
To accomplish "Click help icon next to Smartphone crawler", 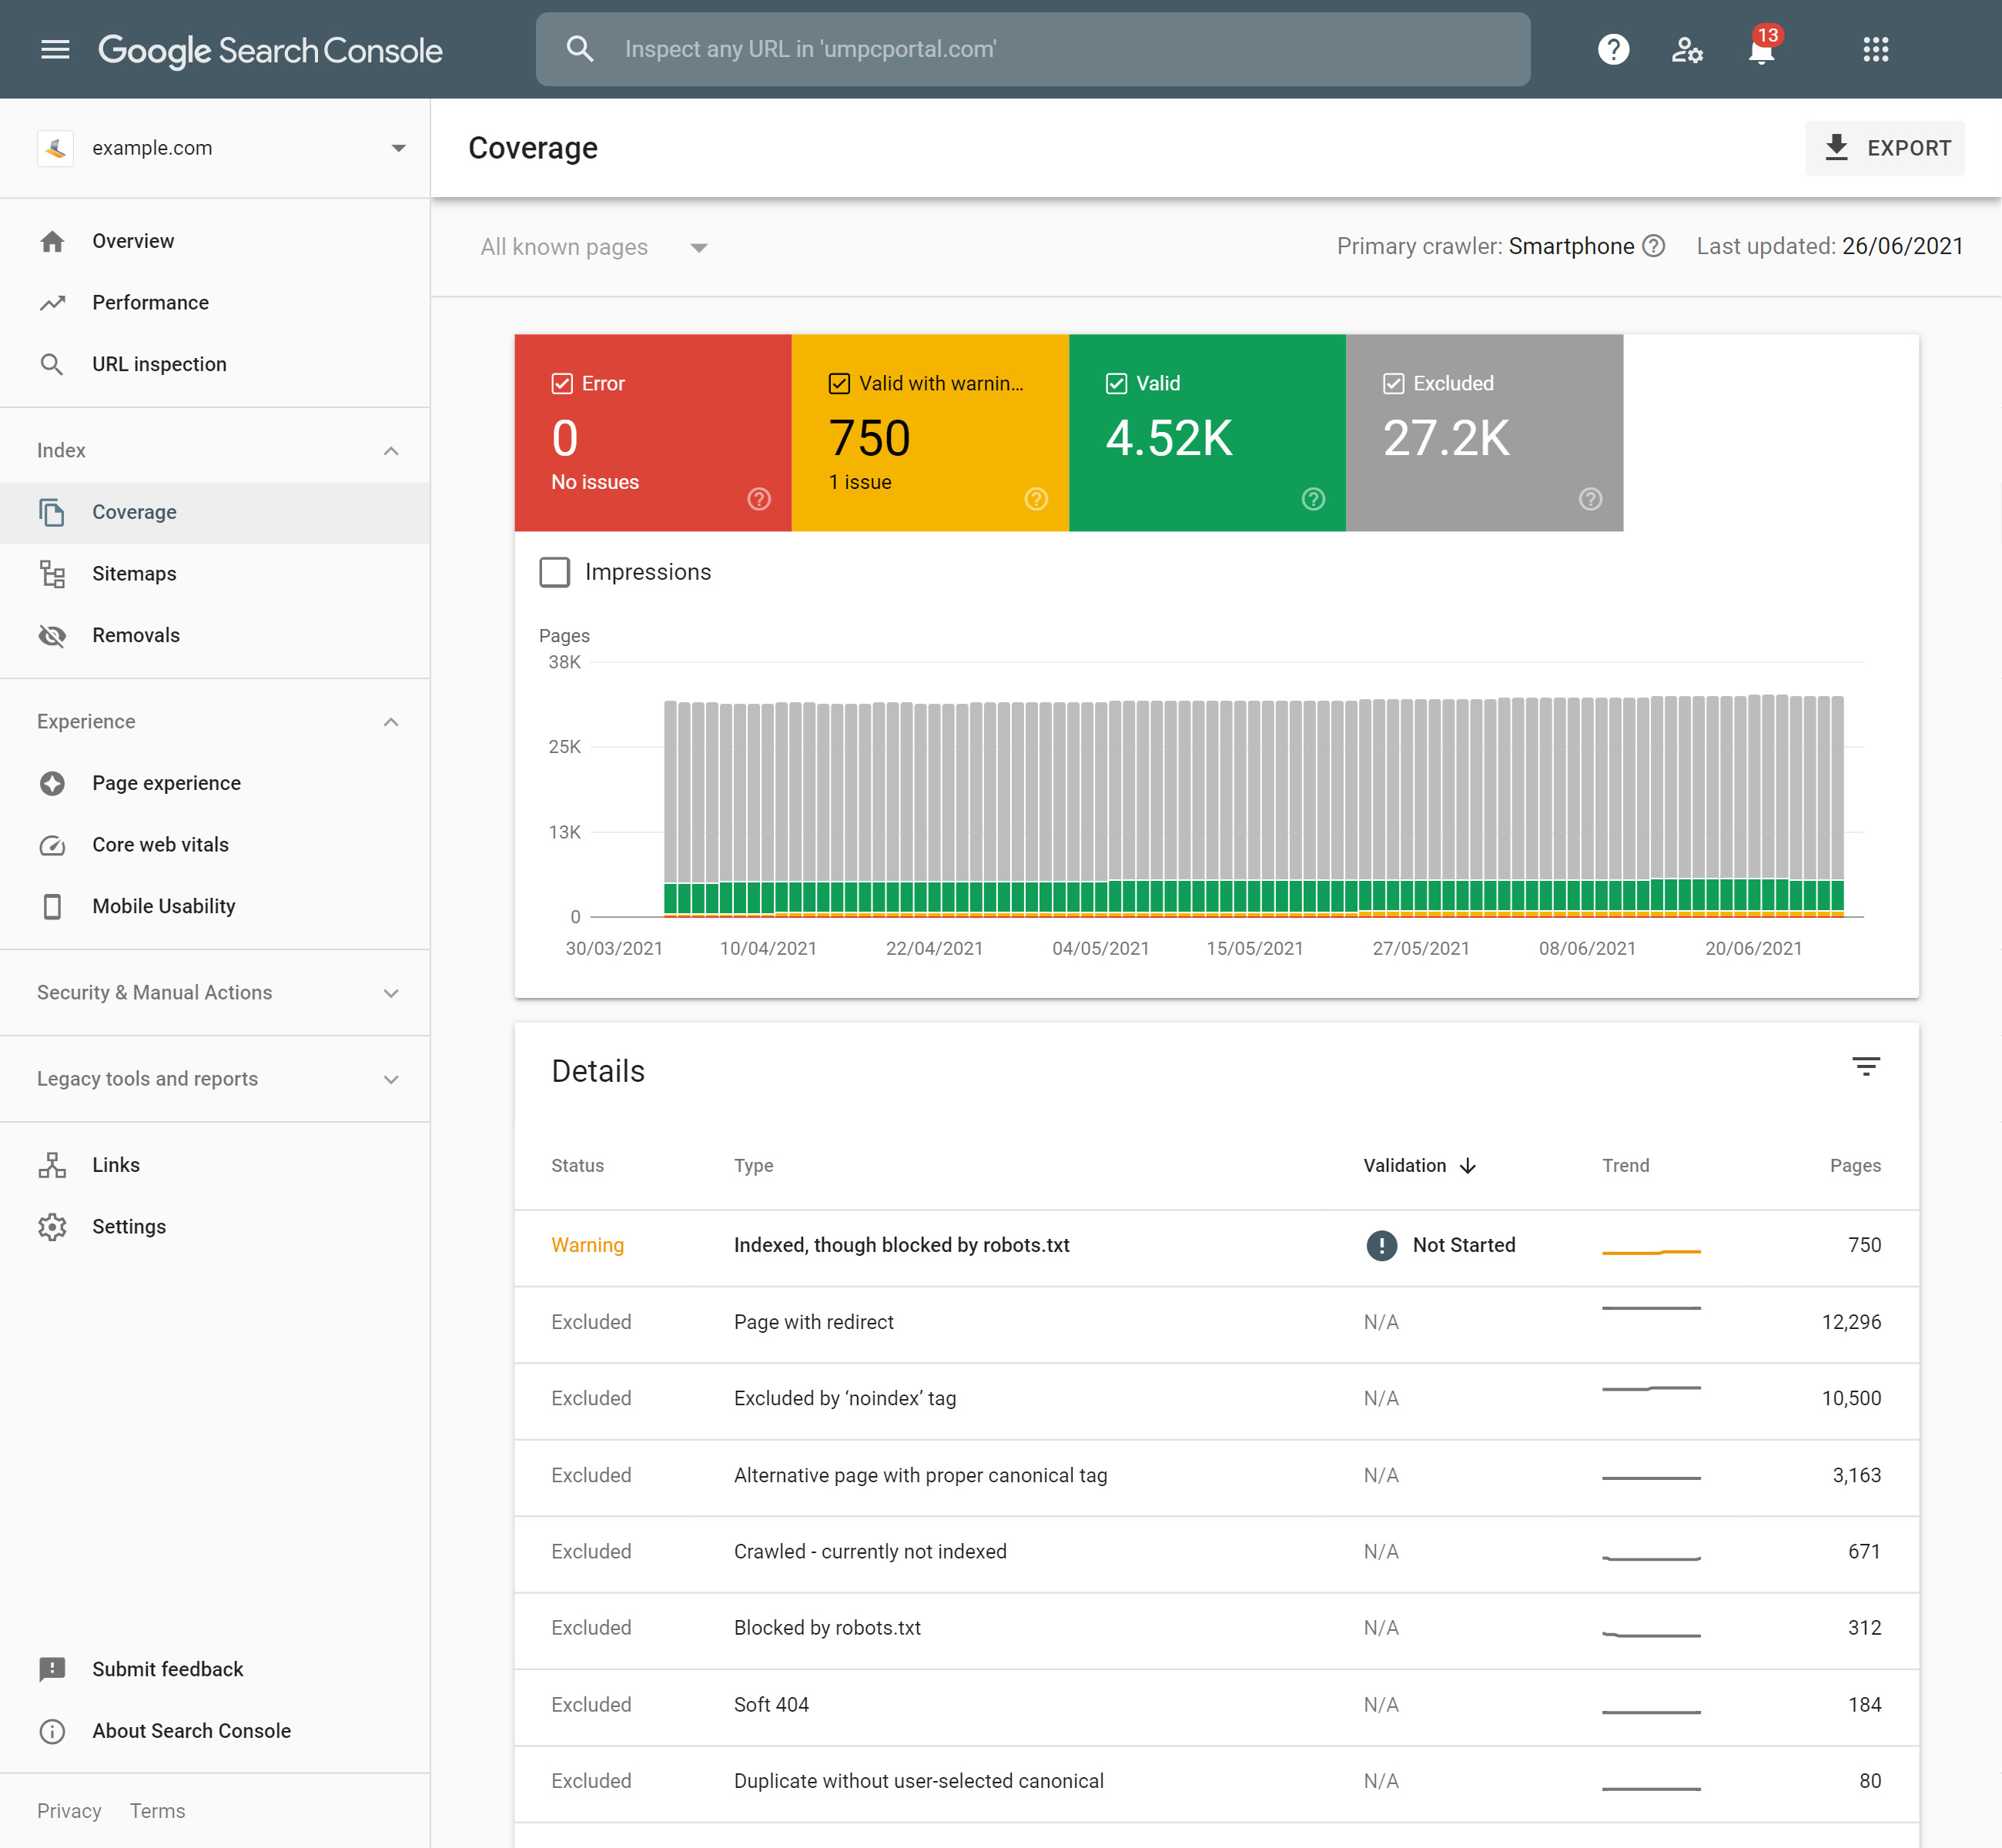I will (x=1654, y=246).
